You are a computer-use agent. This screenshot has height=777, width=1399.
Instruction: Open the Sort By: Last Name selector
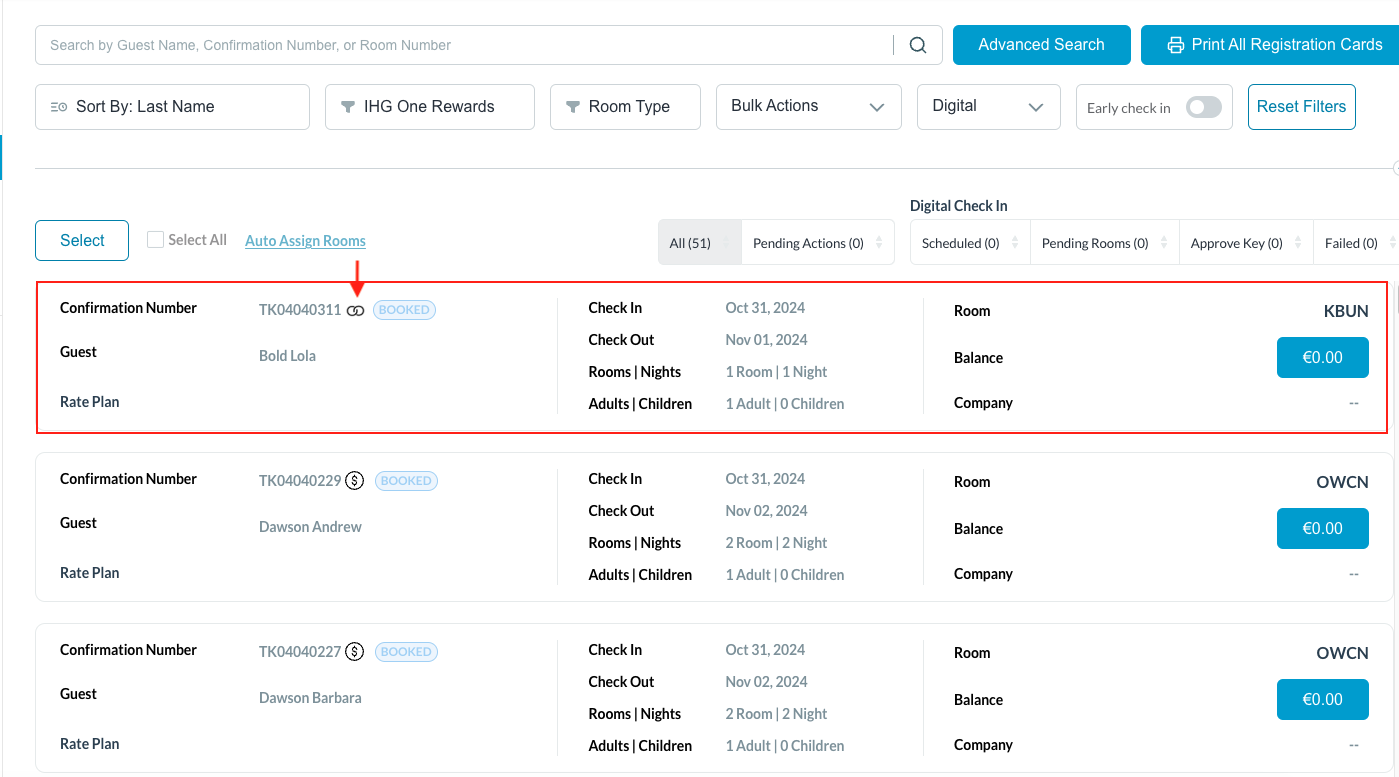pos(172,107)
